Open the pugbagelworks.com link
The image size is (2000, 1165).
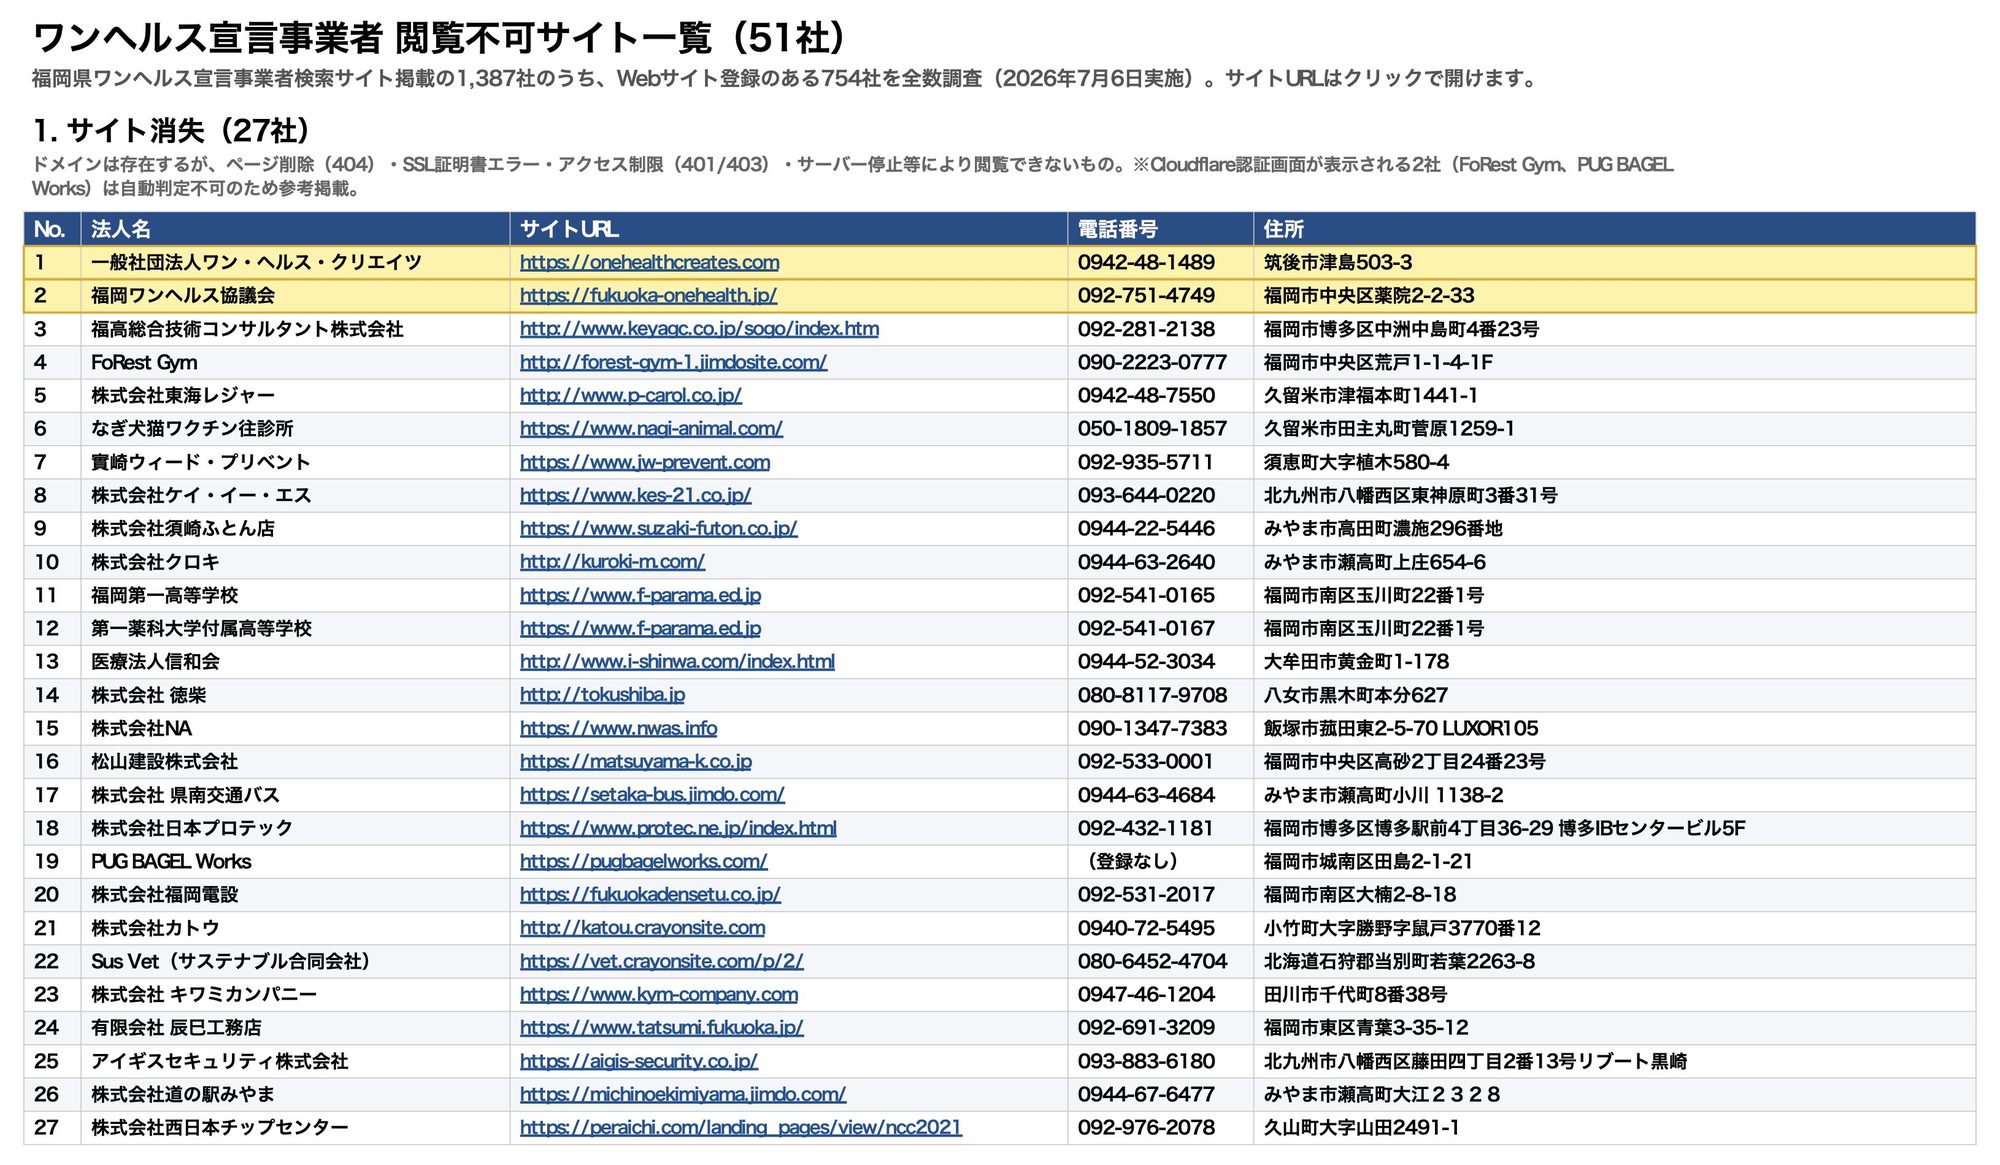pos(643,862)
